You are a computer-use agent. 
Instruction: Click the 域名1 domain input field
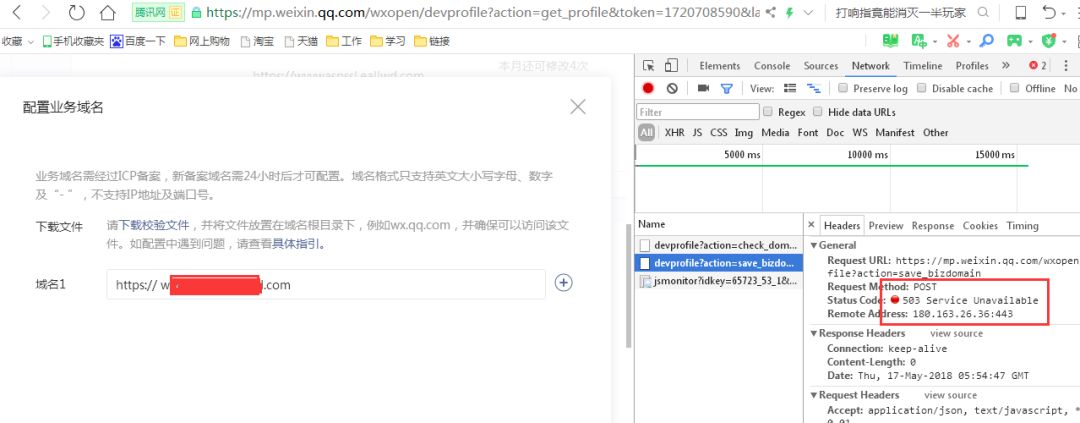[326, 285]
